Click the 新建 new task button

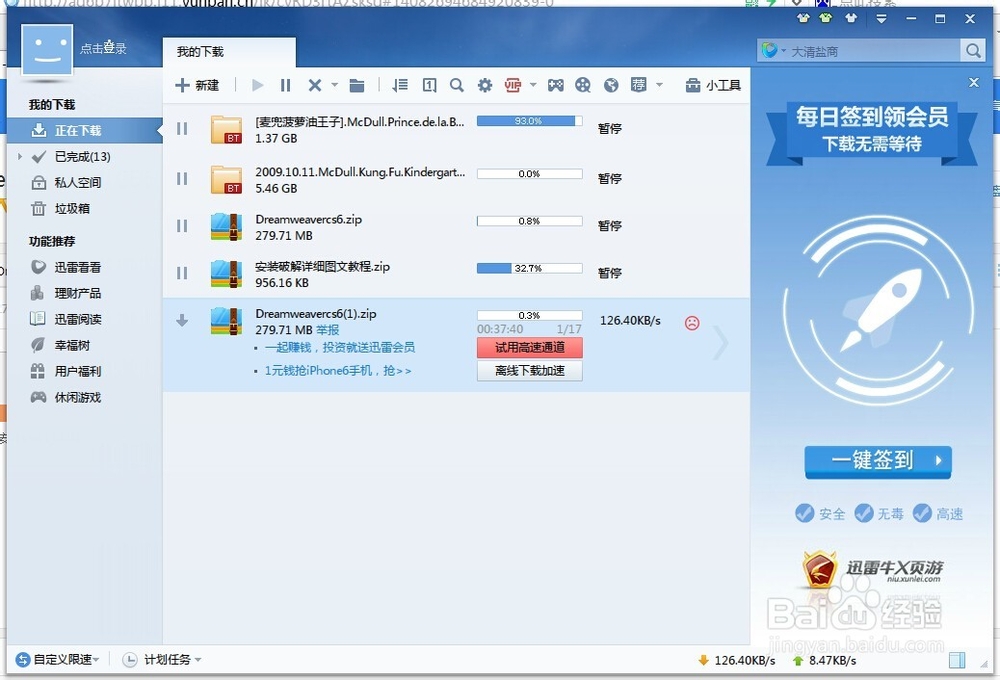click(197, 85)
